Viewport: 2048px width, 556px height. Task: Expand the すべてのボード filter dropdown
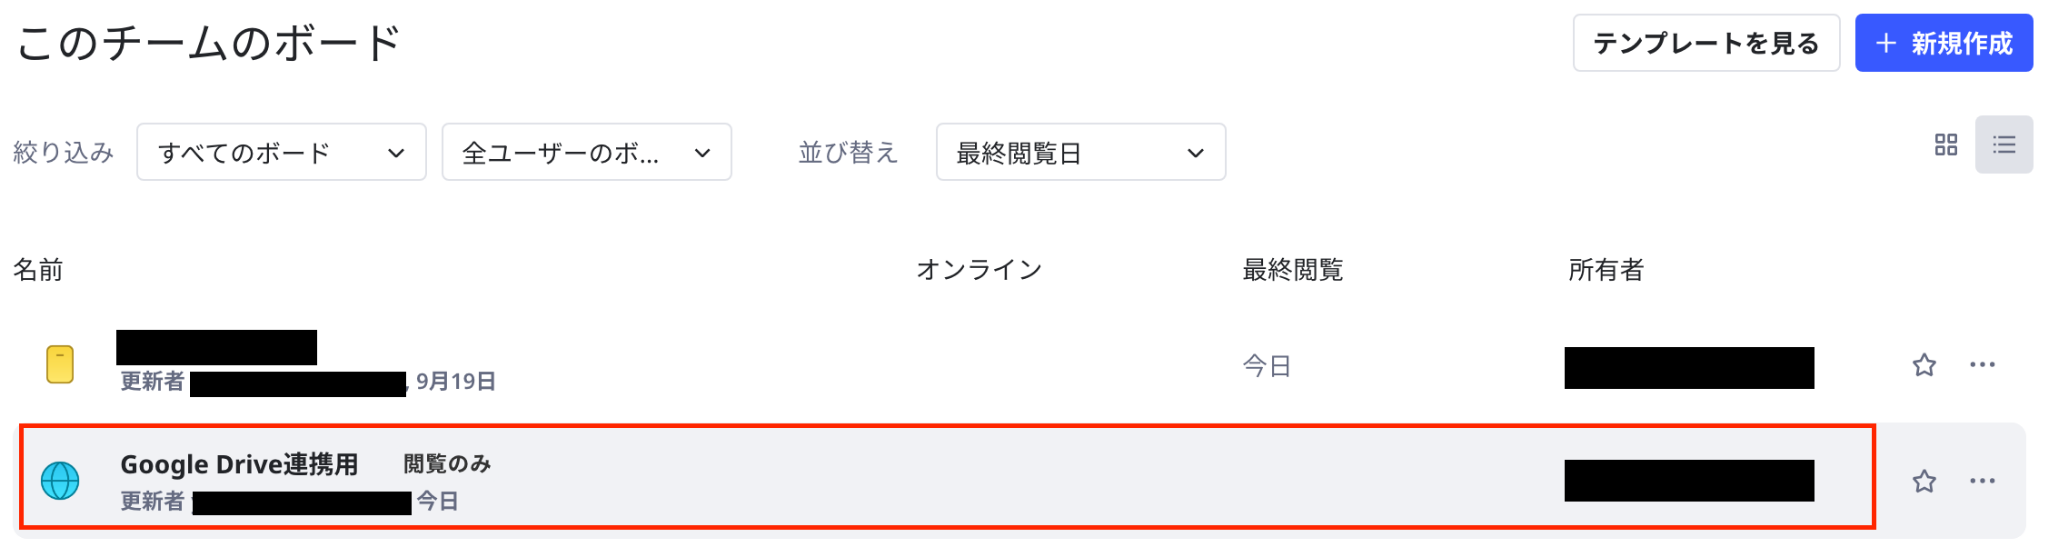coord(281,152)
